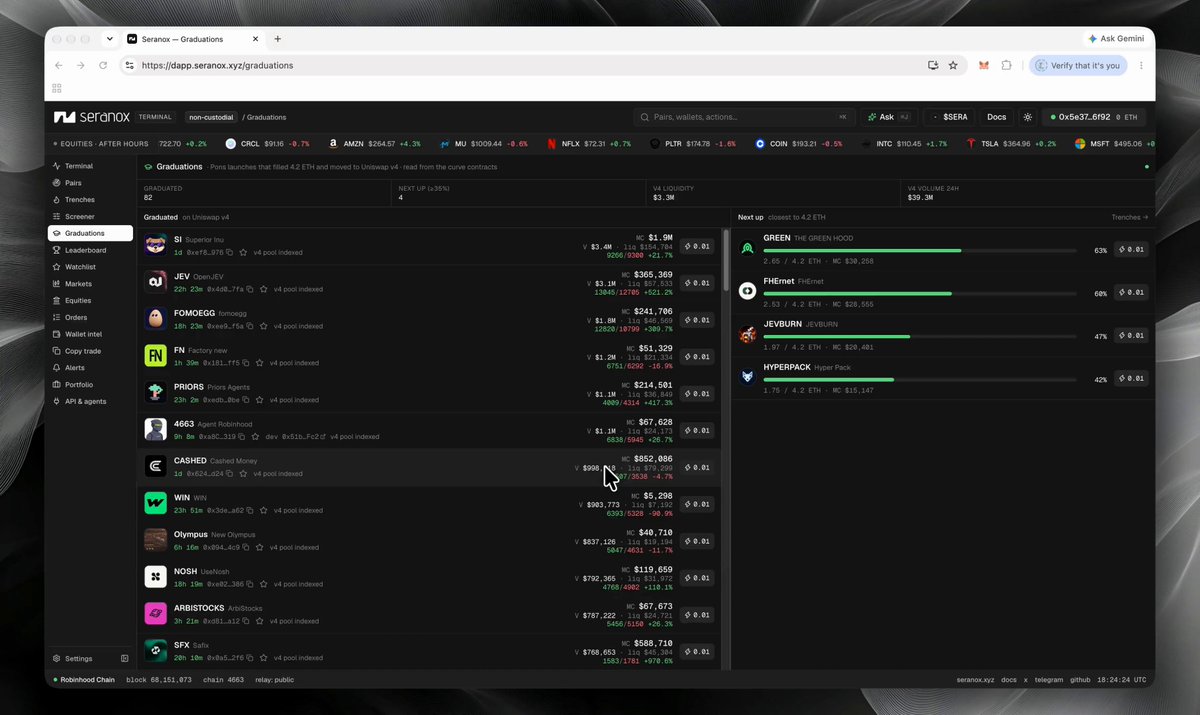Click the GREEN graduation progress bar

[920, 250]
